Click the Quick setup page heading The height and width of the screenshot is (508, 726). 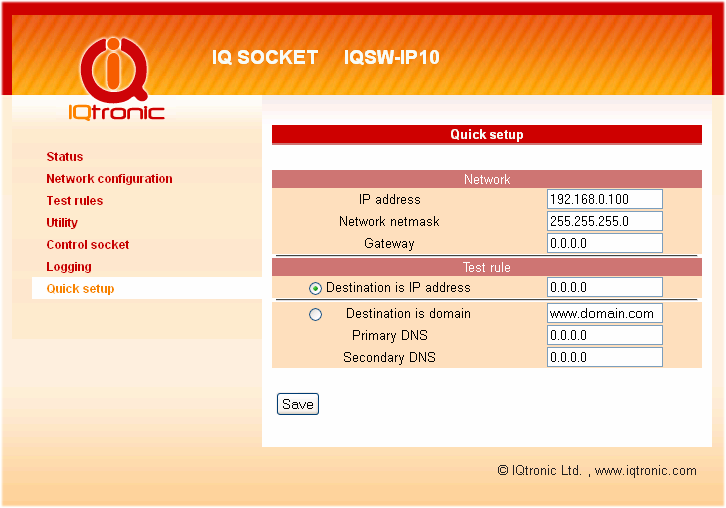tap(487, 135)
